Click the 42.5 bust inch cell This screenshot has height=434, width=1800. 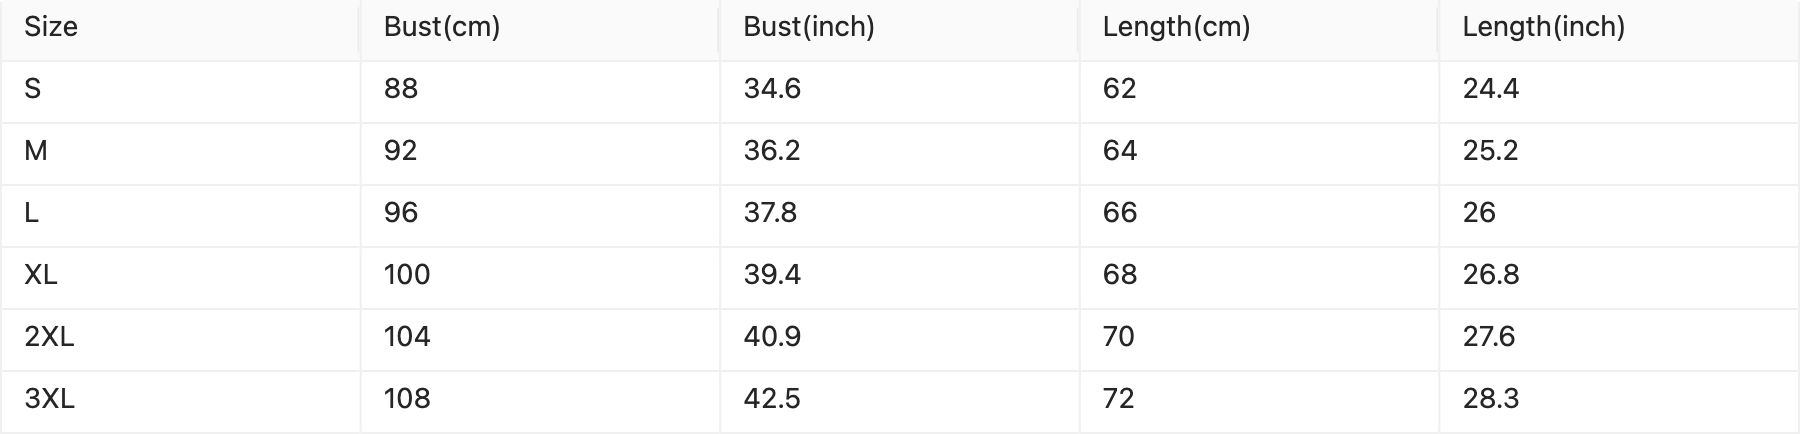[x=772, y=399]
